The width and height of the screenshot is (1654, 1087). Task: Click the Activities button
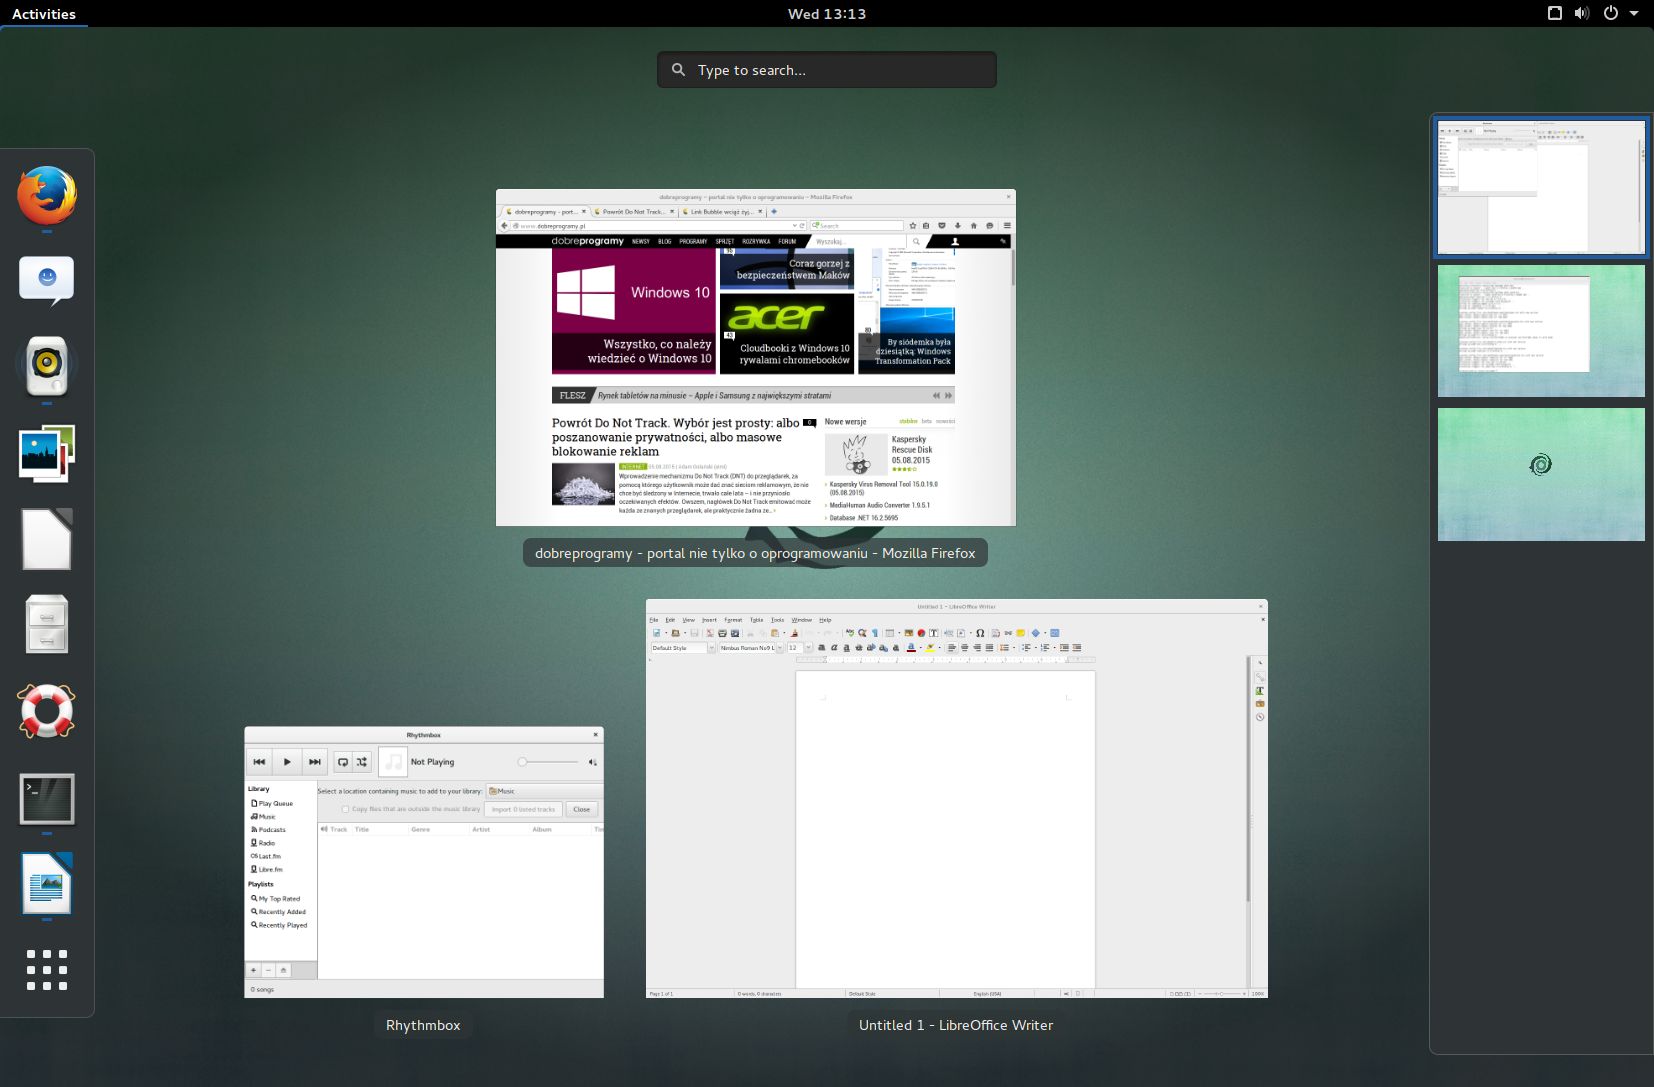click(x=44, y=14)
